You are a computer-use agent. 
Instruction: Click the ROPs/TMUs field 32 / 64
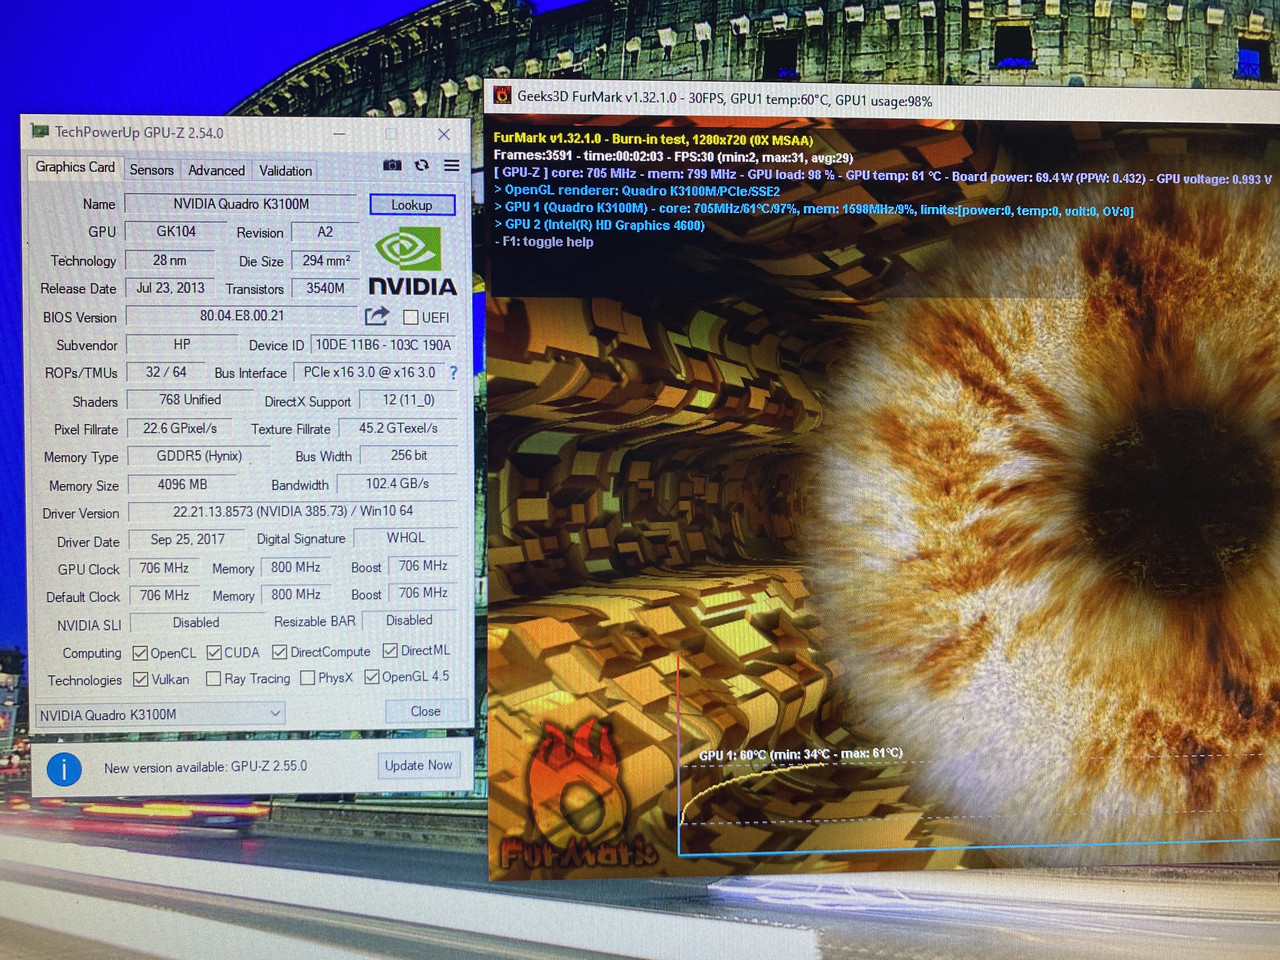166,372
